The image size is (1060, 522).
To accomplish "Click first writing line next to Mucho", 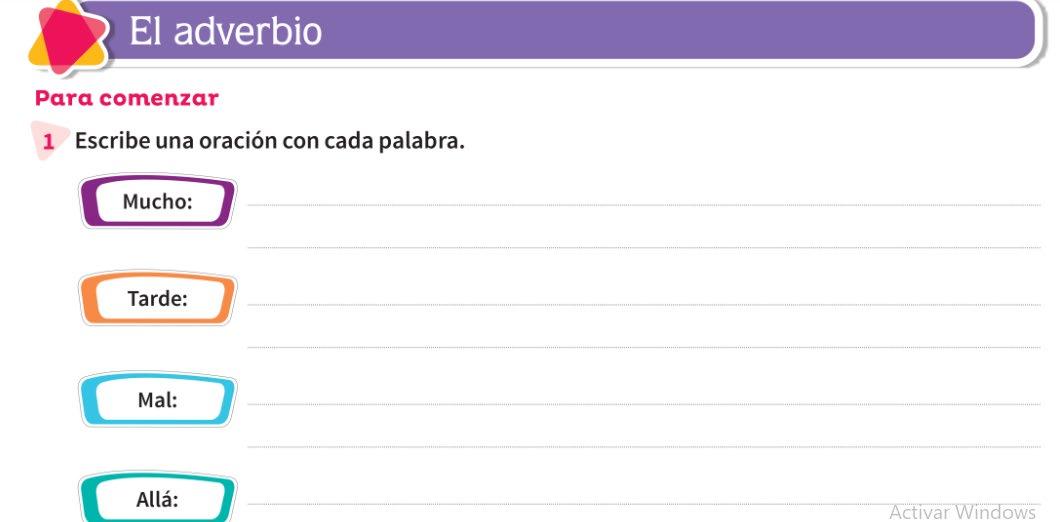I will coord(640,204).
